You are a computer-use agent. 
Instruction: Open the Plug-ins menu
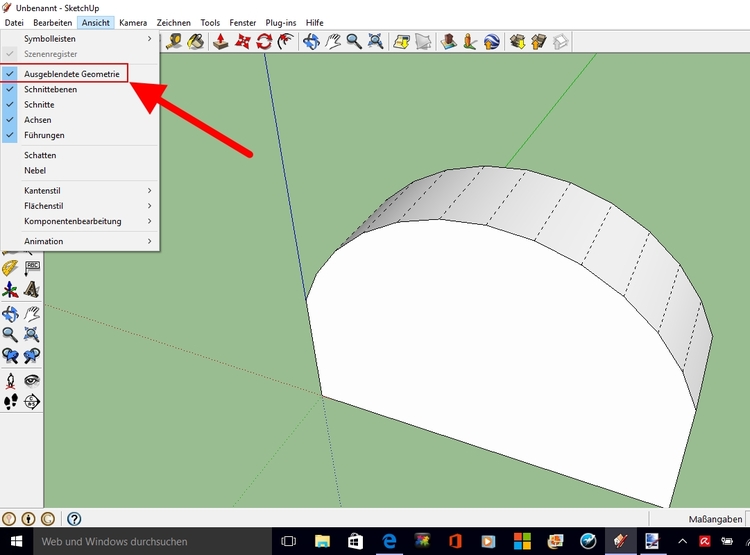(x=281, y=22)
